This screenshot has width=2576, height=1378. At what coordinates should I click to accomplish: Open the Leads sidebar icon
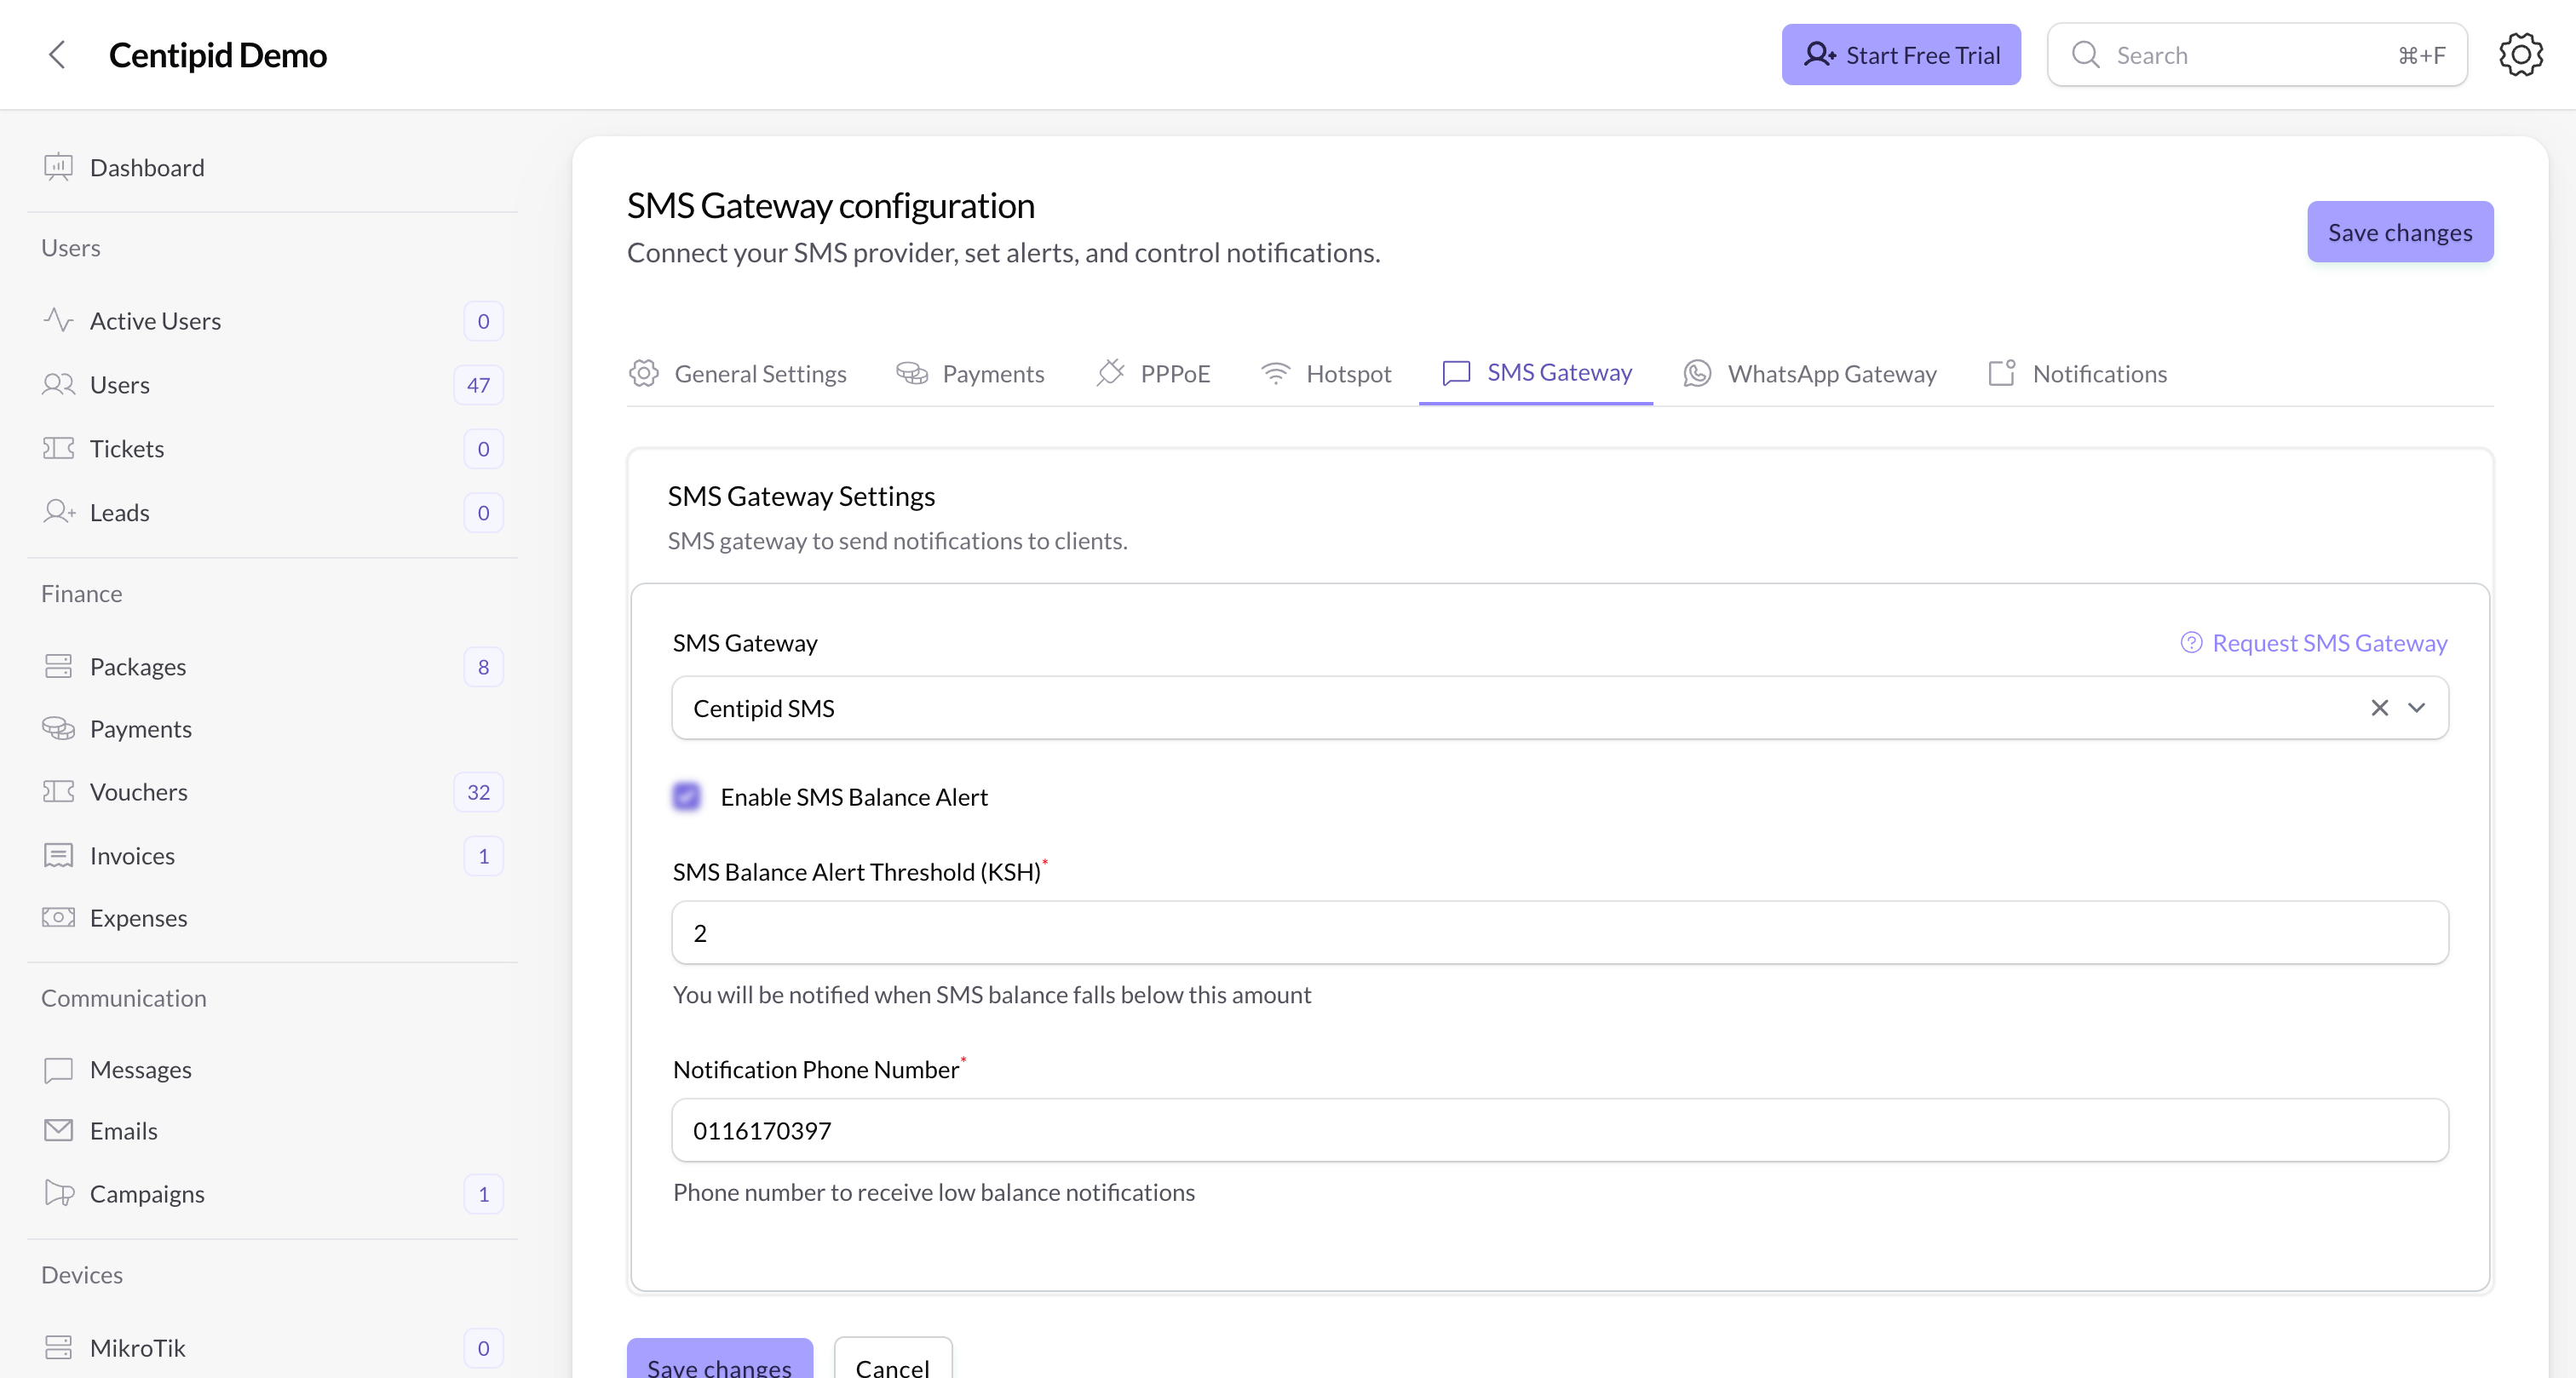(57, 512)
